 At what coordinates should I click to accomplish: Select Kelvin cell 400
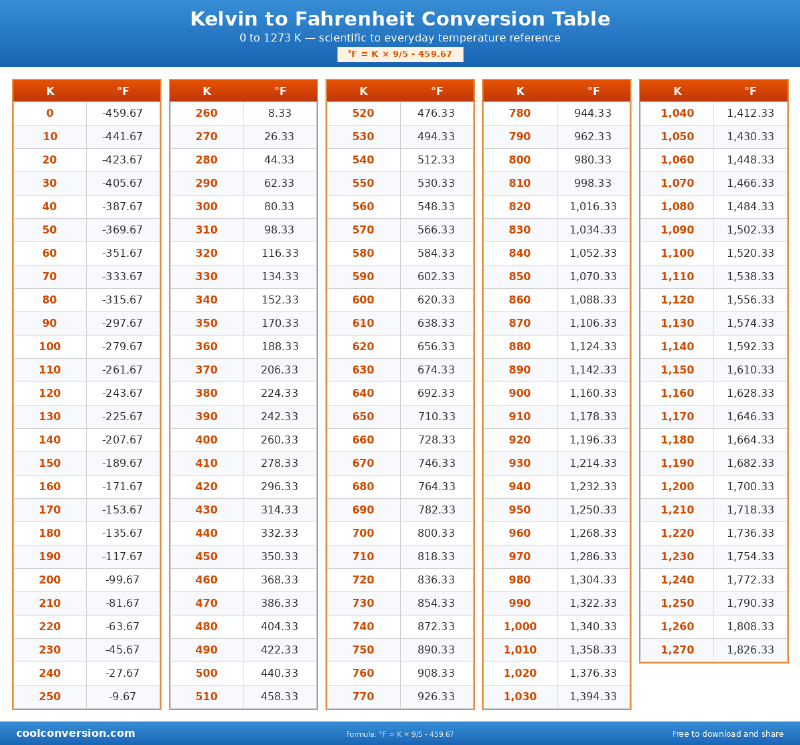click(207, 440)
